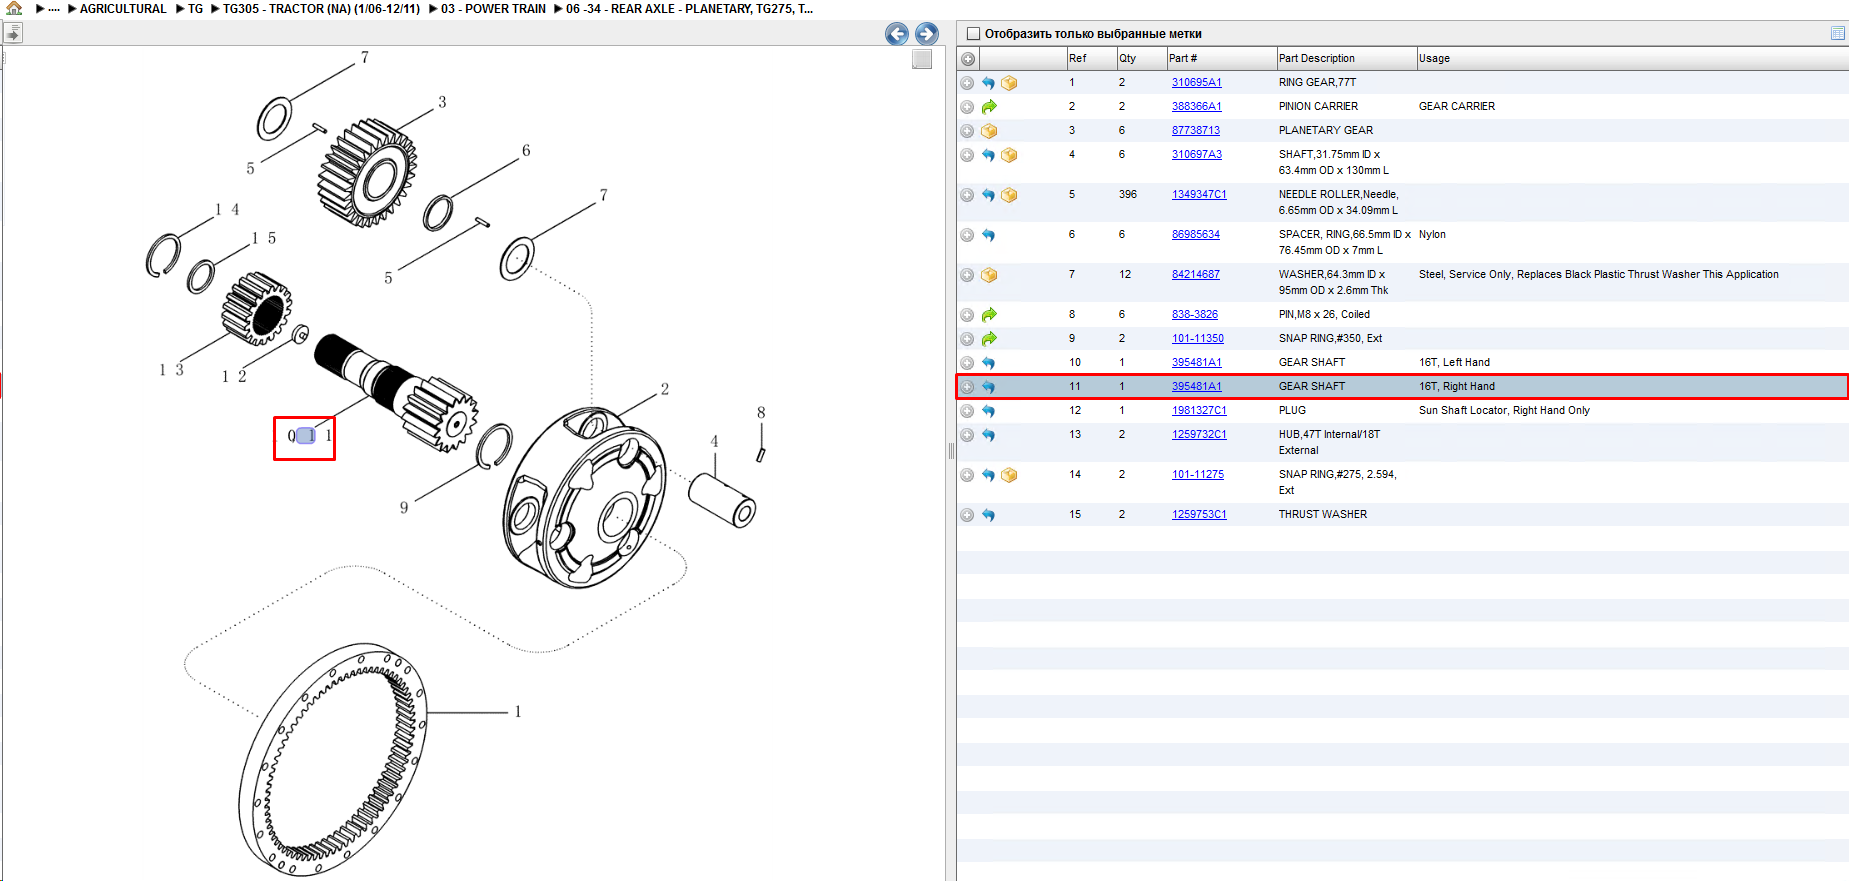Click plus circle for GEAR SHAFT Left Hand row
1849x881 pixels.
pos(967,363)
